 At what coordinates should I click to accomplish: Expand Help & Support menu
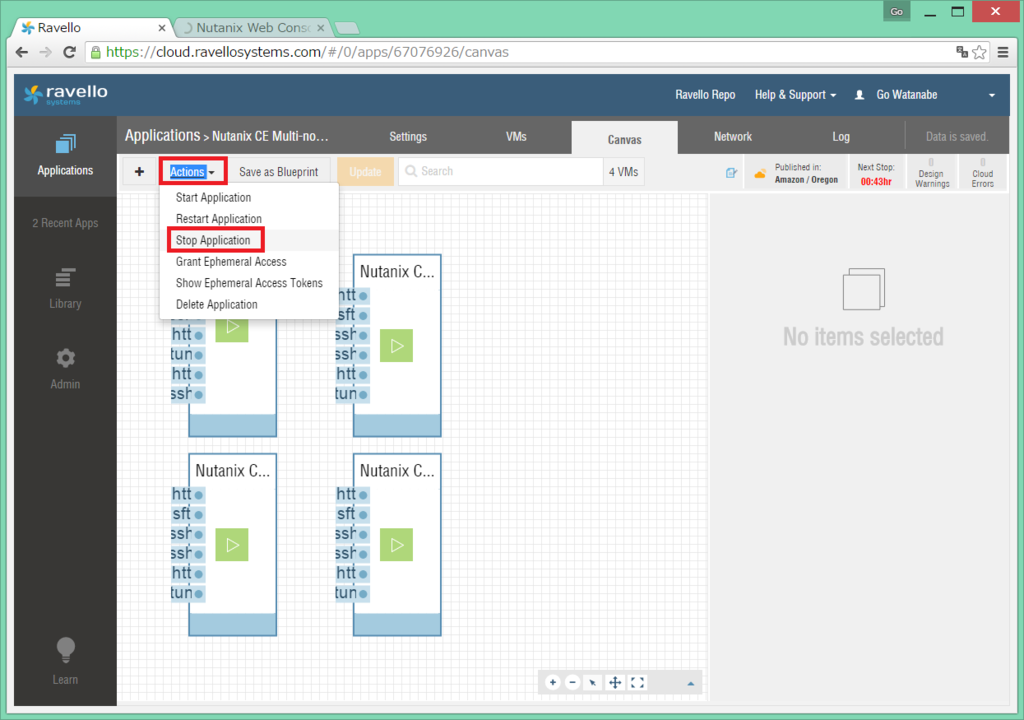[x=795, y=95]
